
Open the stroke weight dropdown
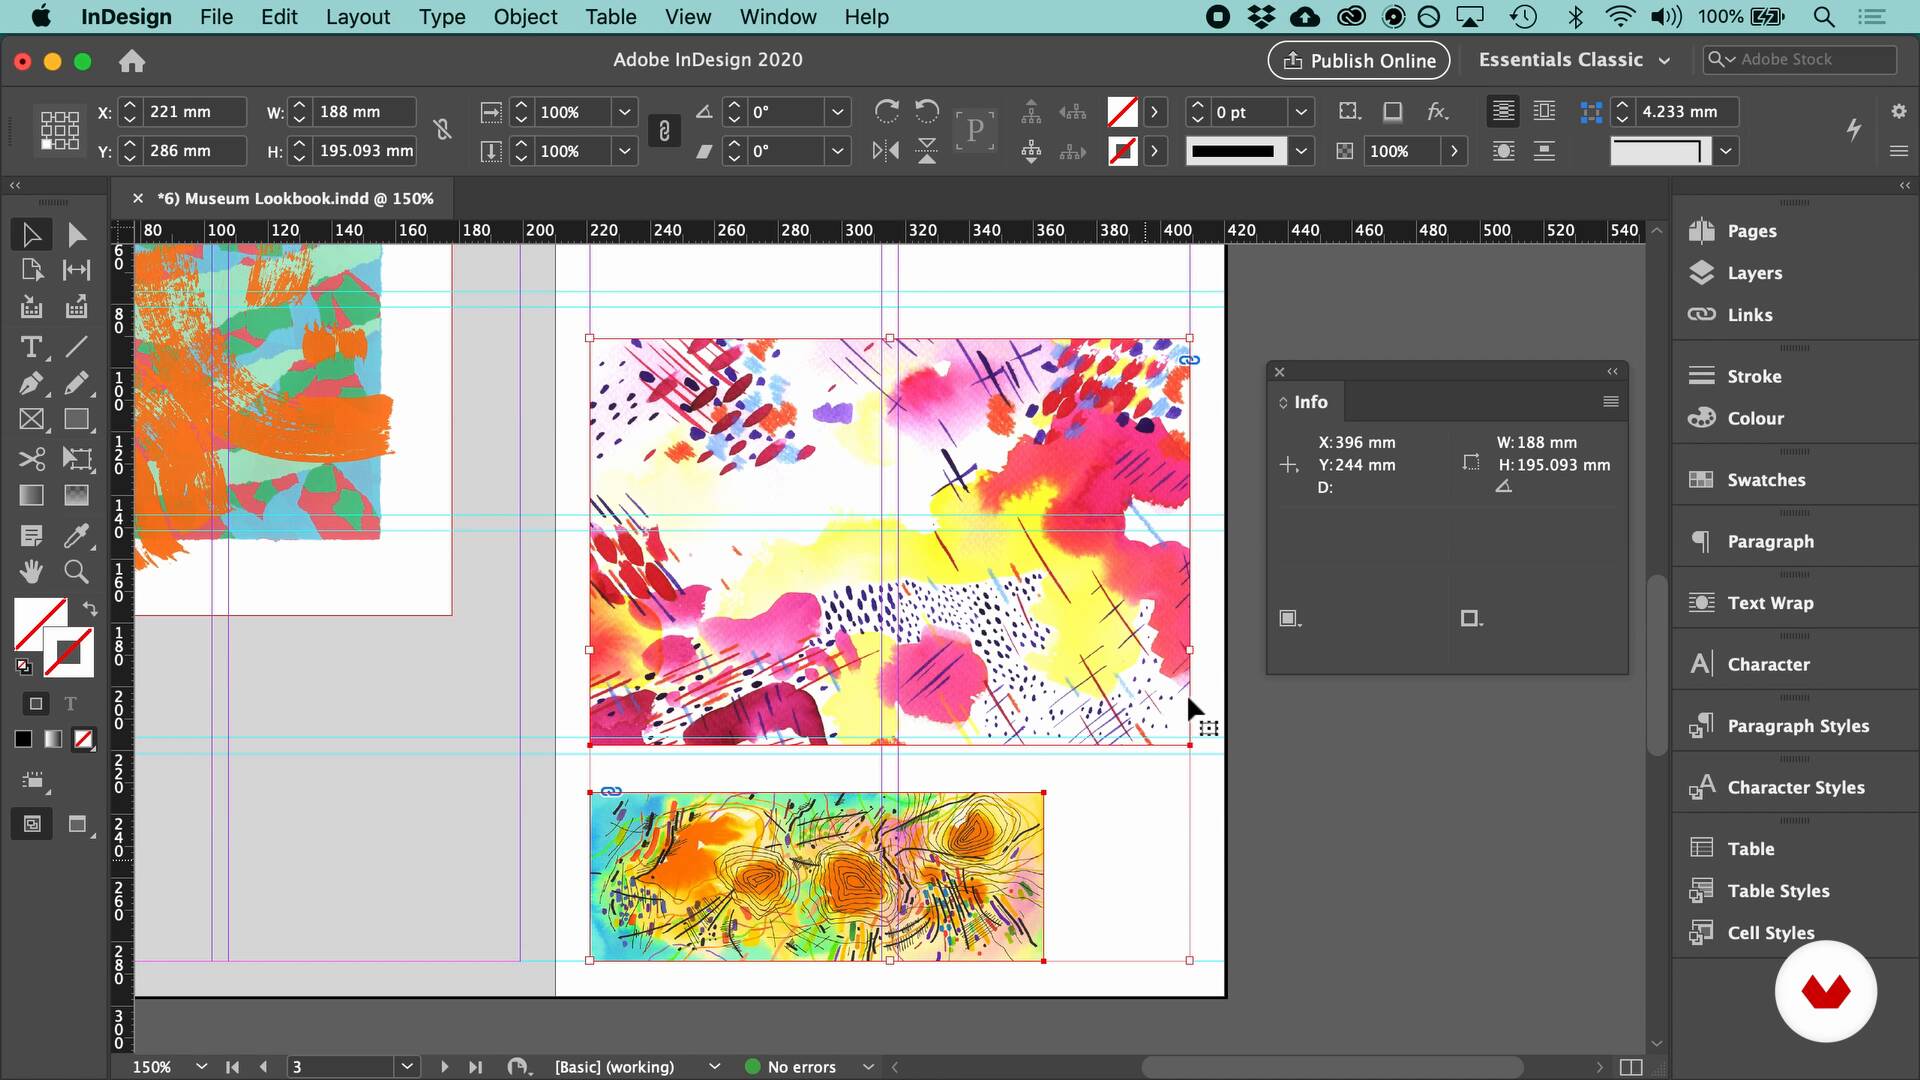tap(1301, 112)
